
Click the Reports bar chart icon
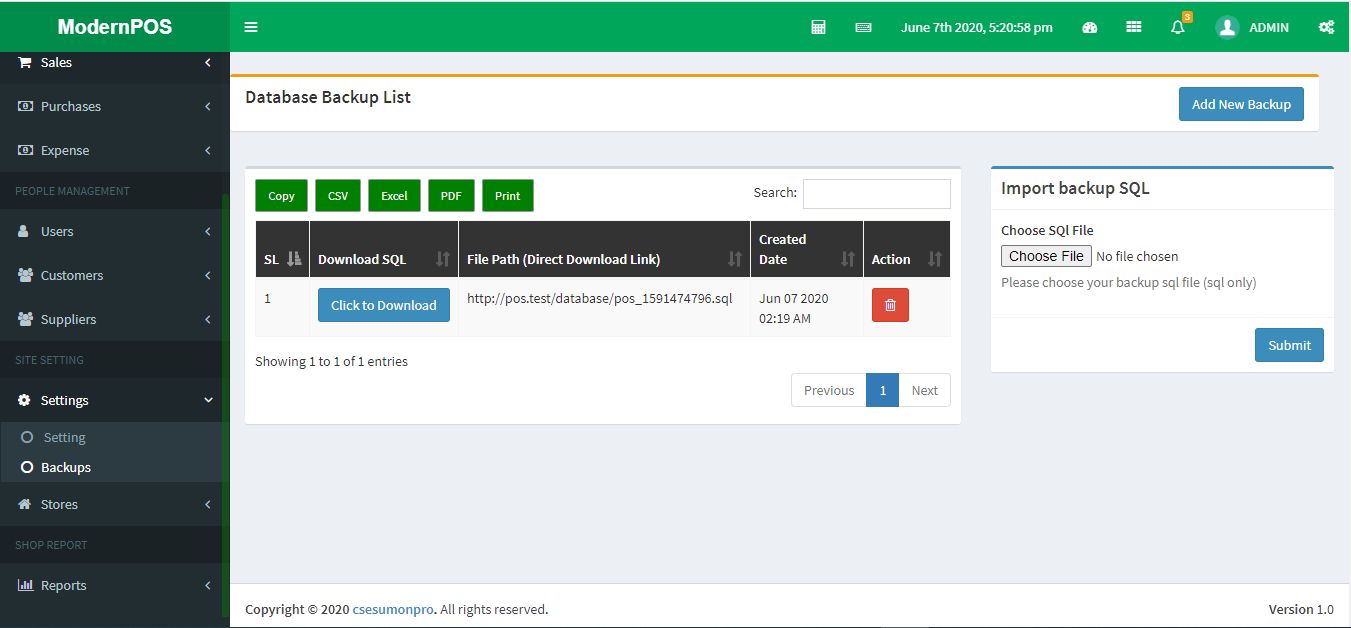[25, 585]
